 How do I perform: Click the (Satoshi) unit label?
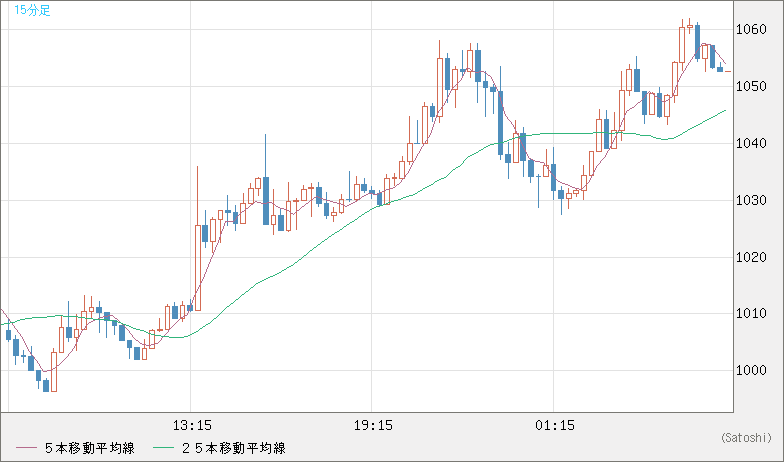pyautogui.click(x=746, y=438)
